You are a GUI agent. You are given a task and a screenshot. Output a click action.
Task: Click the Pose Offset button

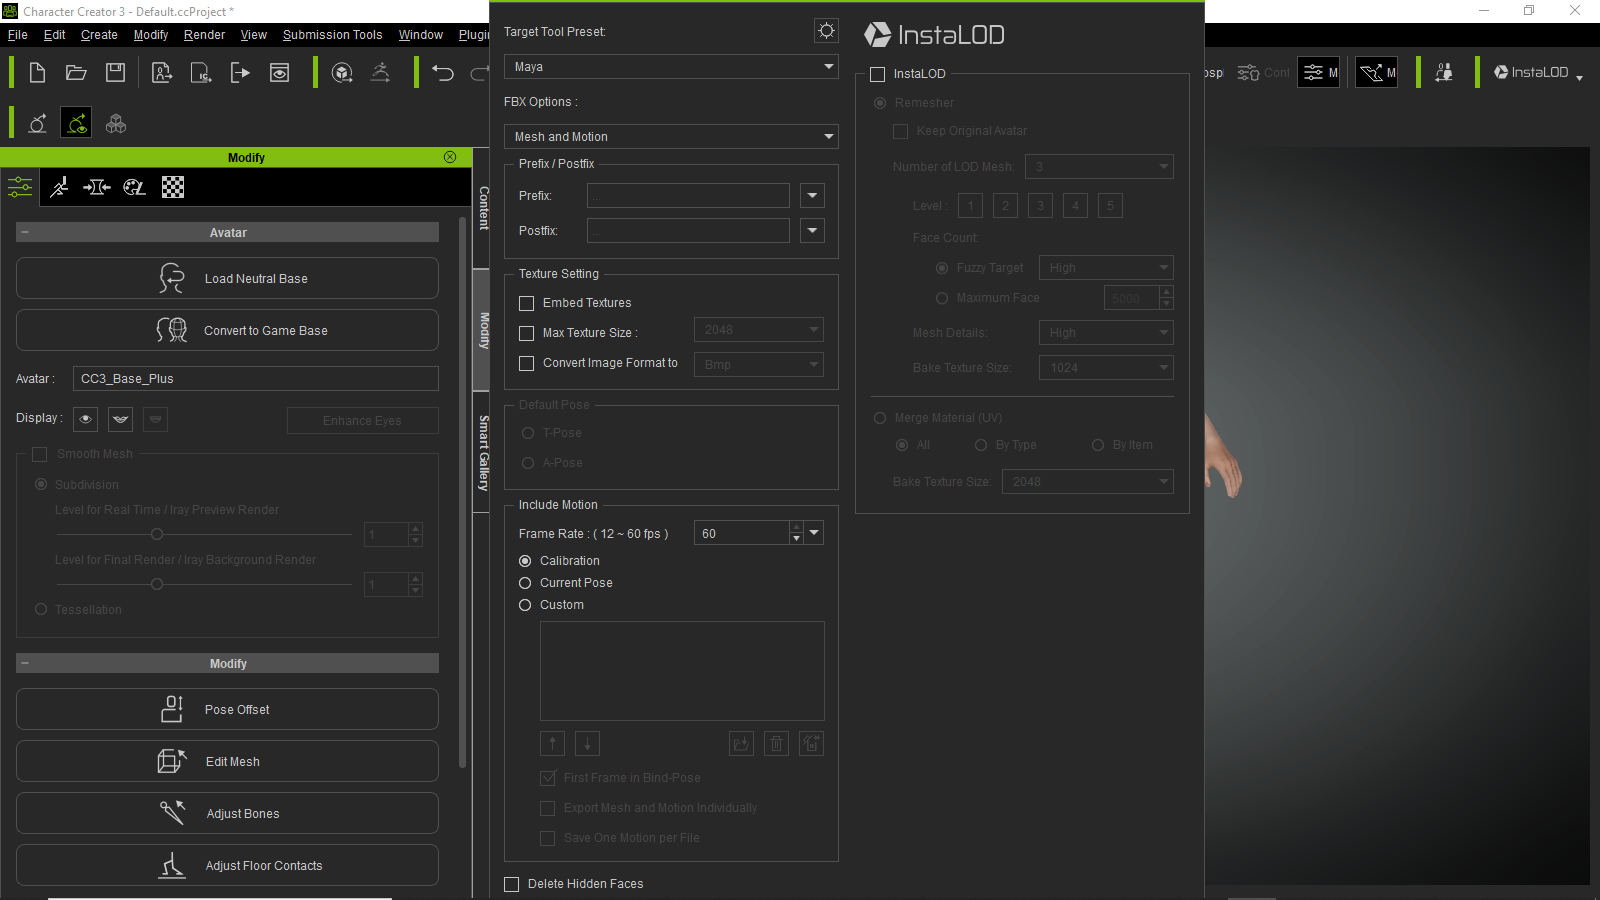(227, 709)
